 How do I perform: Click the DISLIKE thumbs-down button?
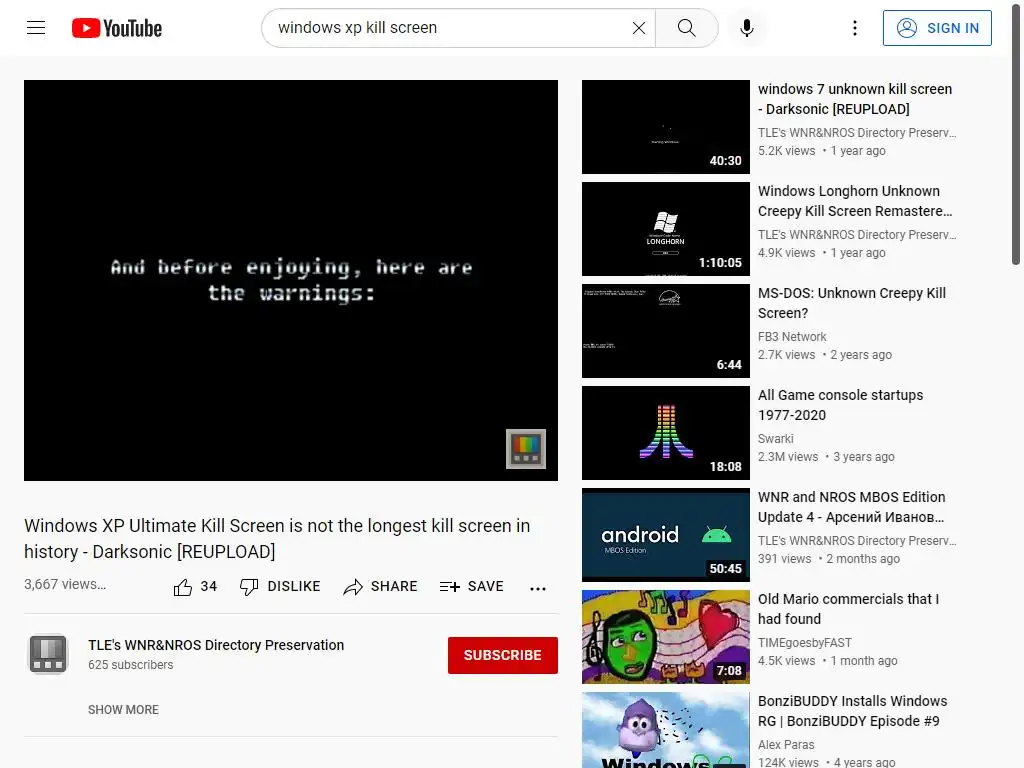tap(280, 586)
